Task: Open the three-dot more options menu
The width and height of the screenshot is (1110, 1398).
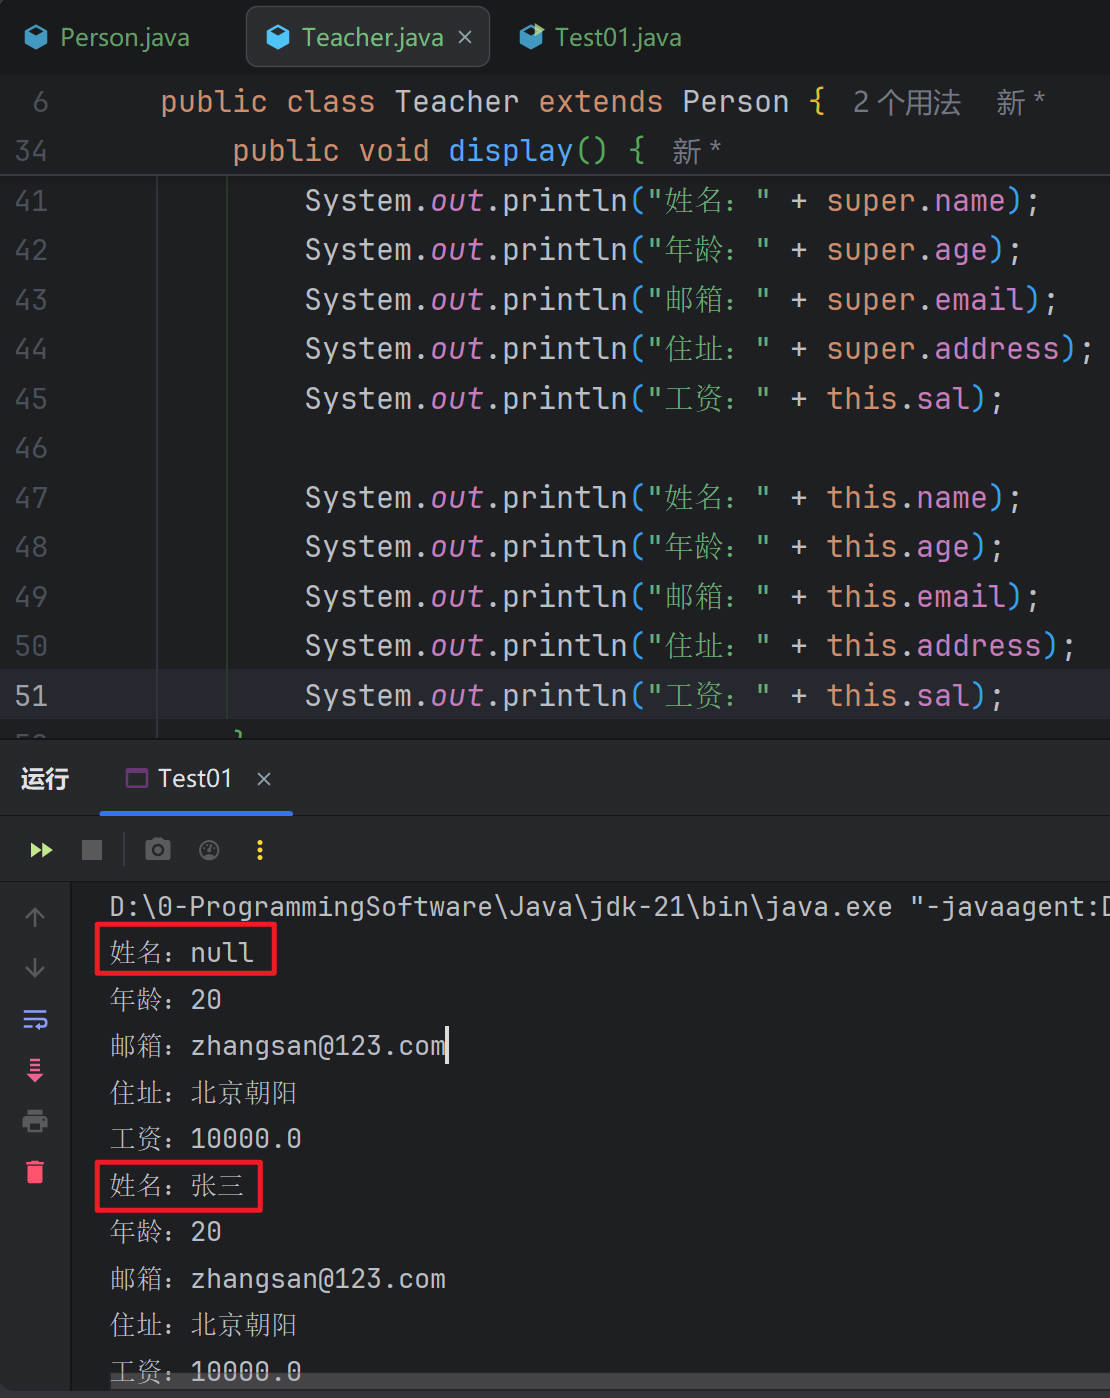Action: click(260, 850)
